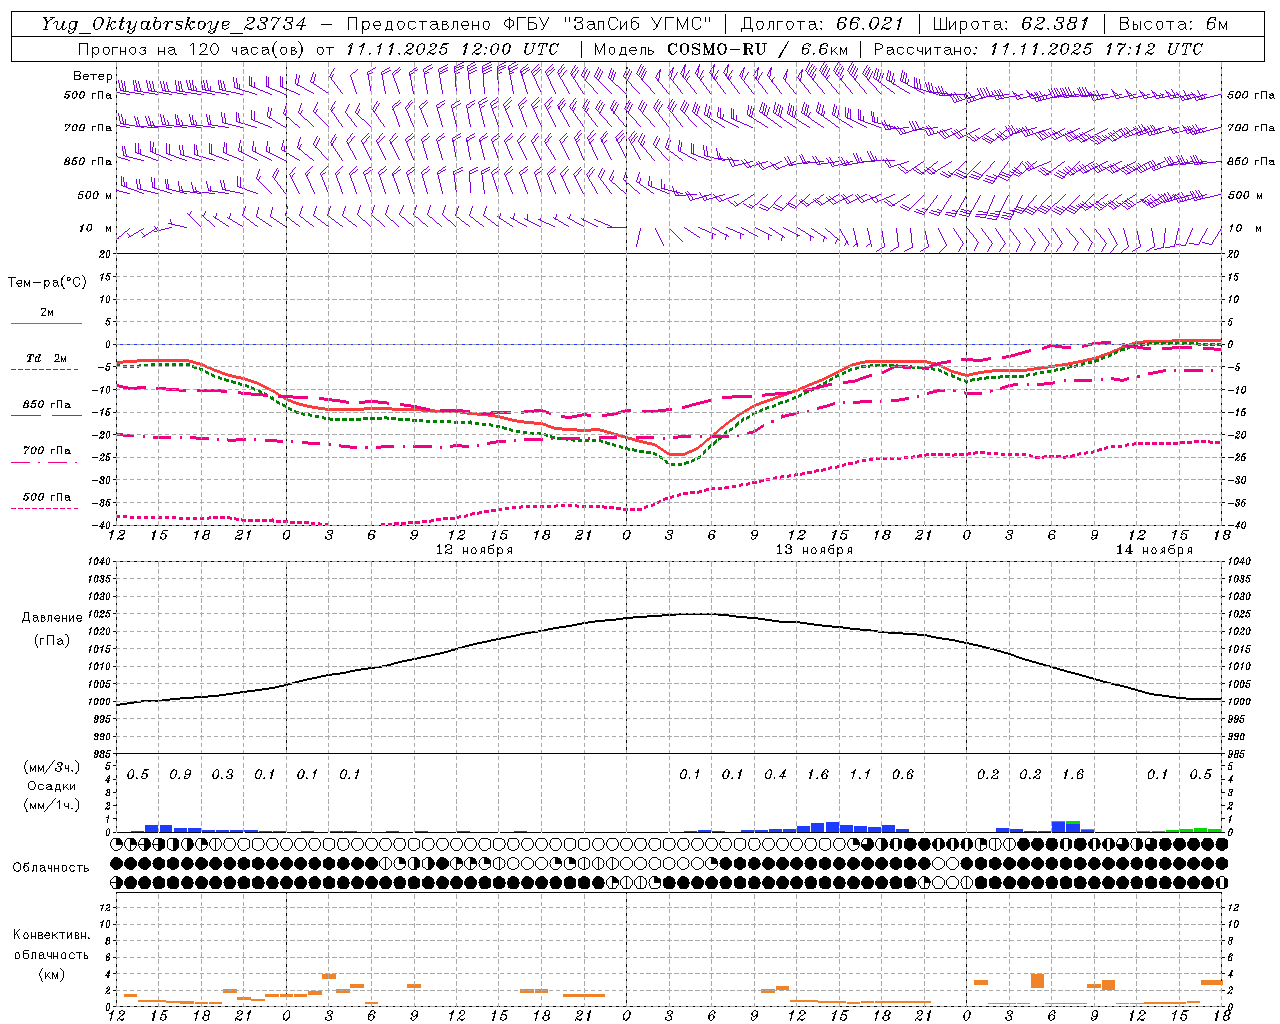Select the 13 ноября date label

[x=814, y=550]
